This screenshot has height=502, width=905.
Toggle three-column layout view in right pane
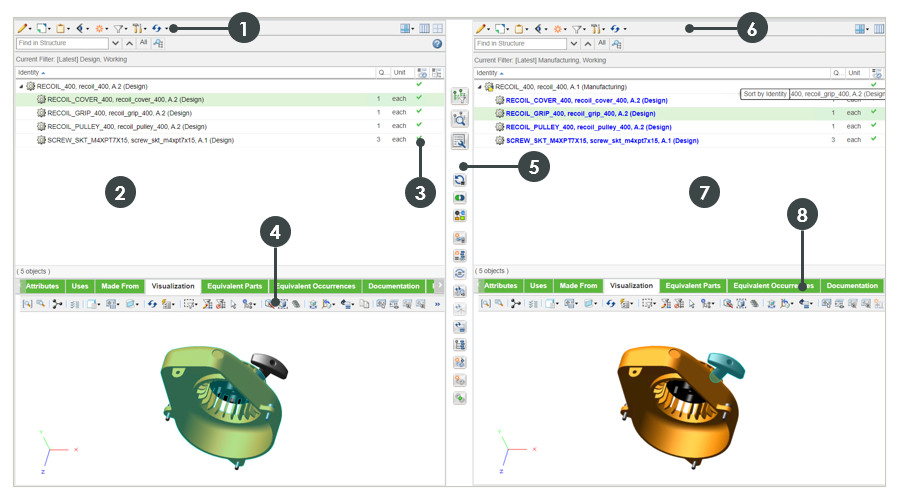[x=879, y=28]
